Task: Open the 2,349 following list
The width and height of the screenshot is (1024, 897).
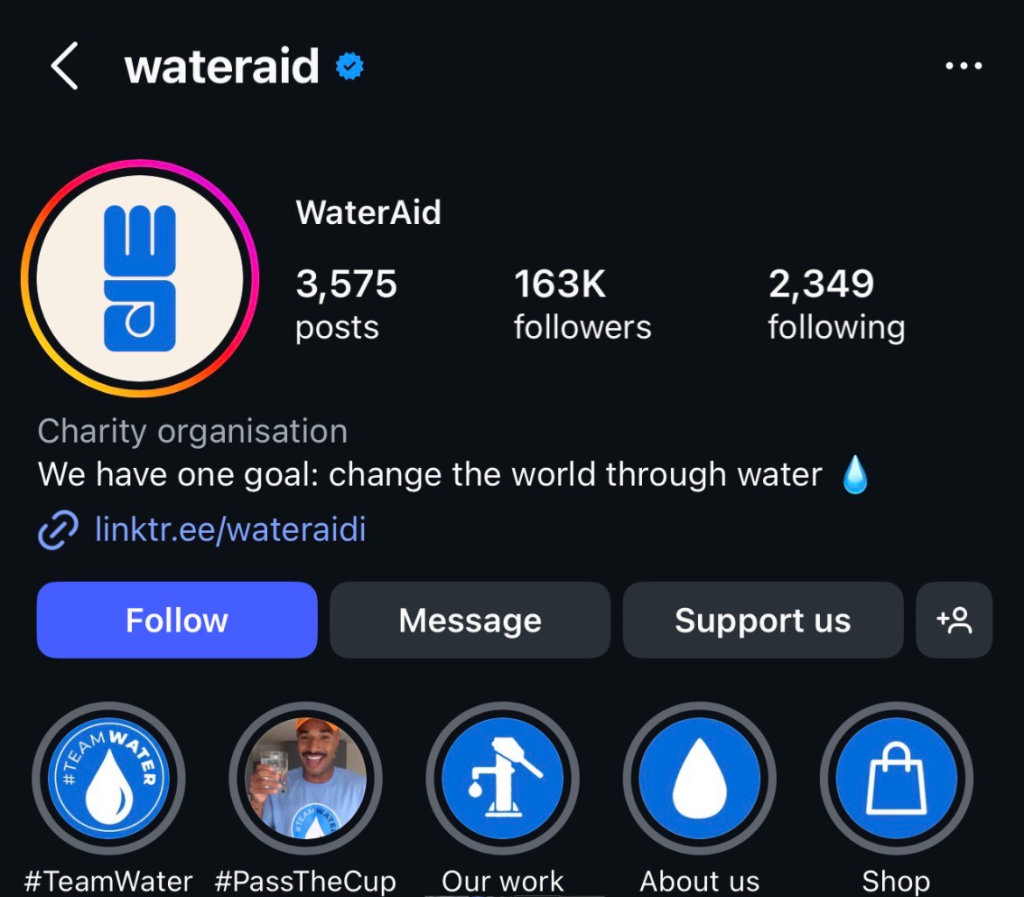Action: (x=836, y=304)
